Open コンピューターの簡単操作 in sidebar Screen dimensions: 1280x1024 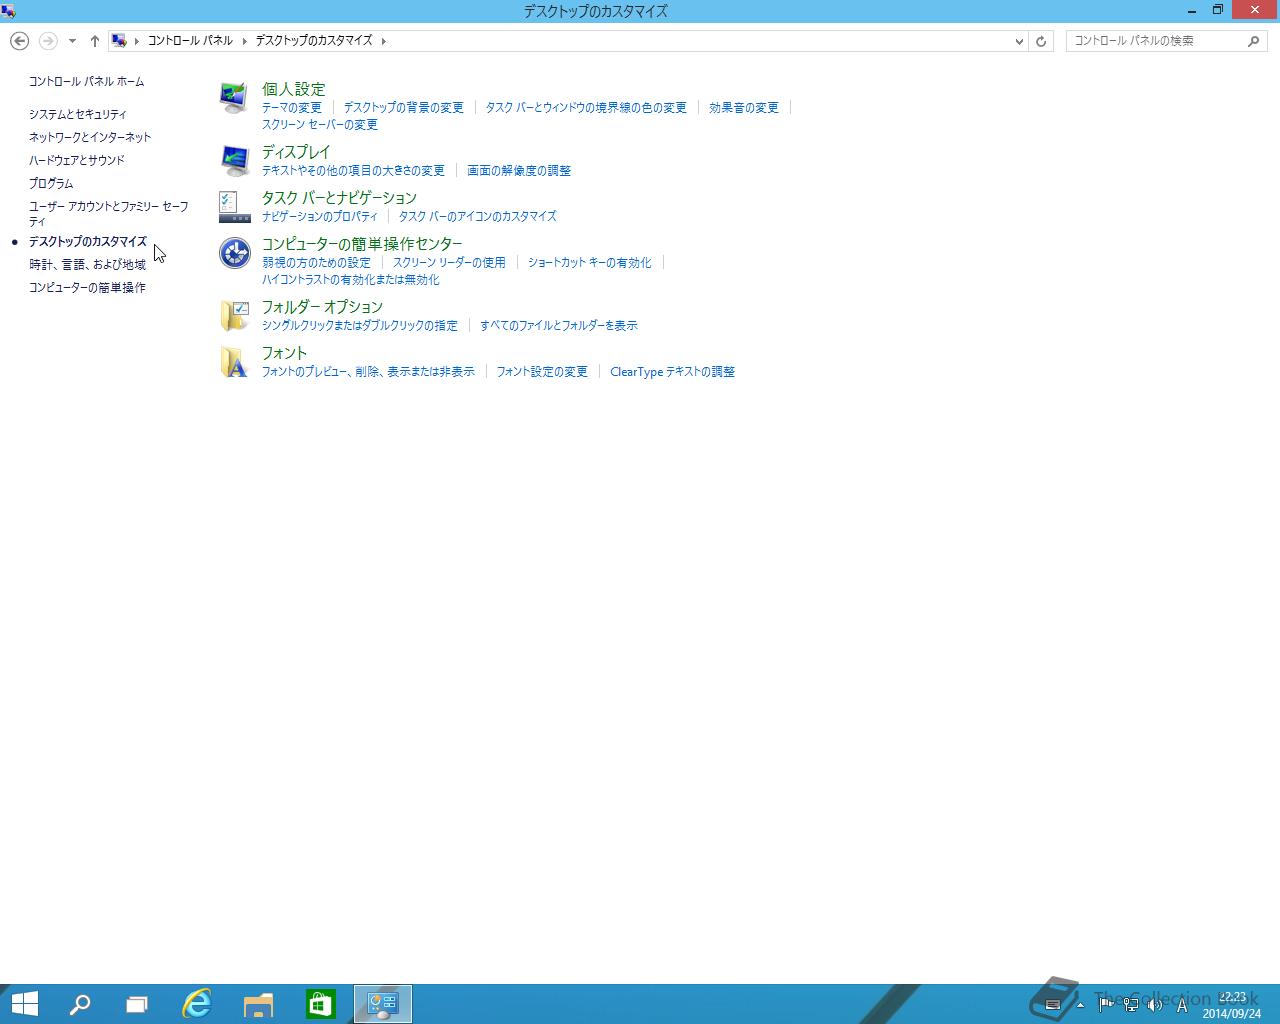[87, 288]
